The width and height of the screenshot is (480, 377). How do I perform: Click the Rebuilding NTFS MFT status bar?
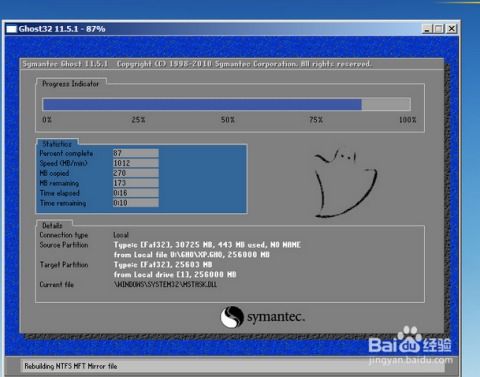click(x=232, y=366)
